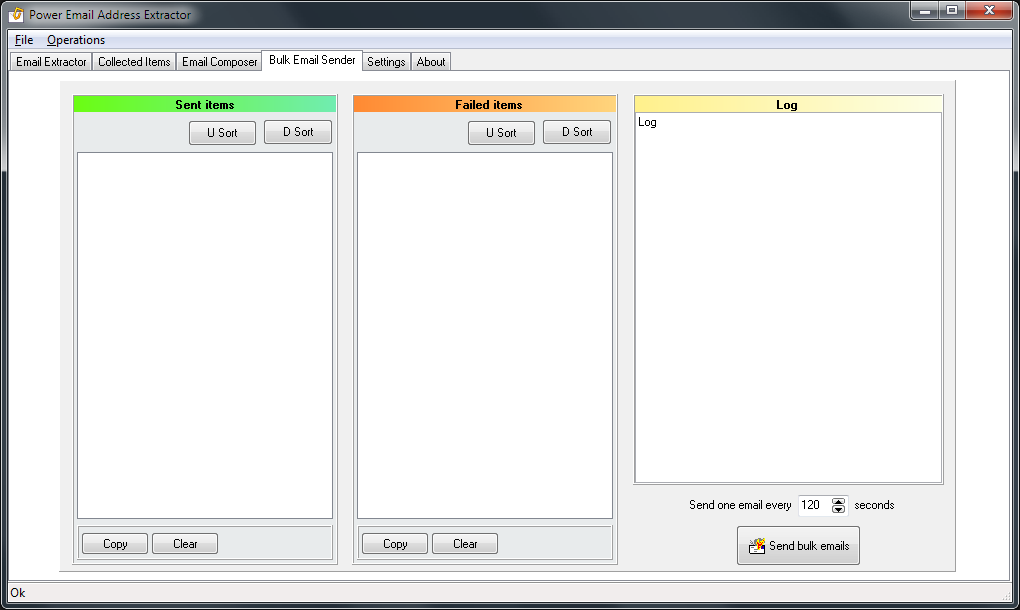Viewport: 1020px width, 610px height.
Task: Clear the Sent items list
Action: 185,544
